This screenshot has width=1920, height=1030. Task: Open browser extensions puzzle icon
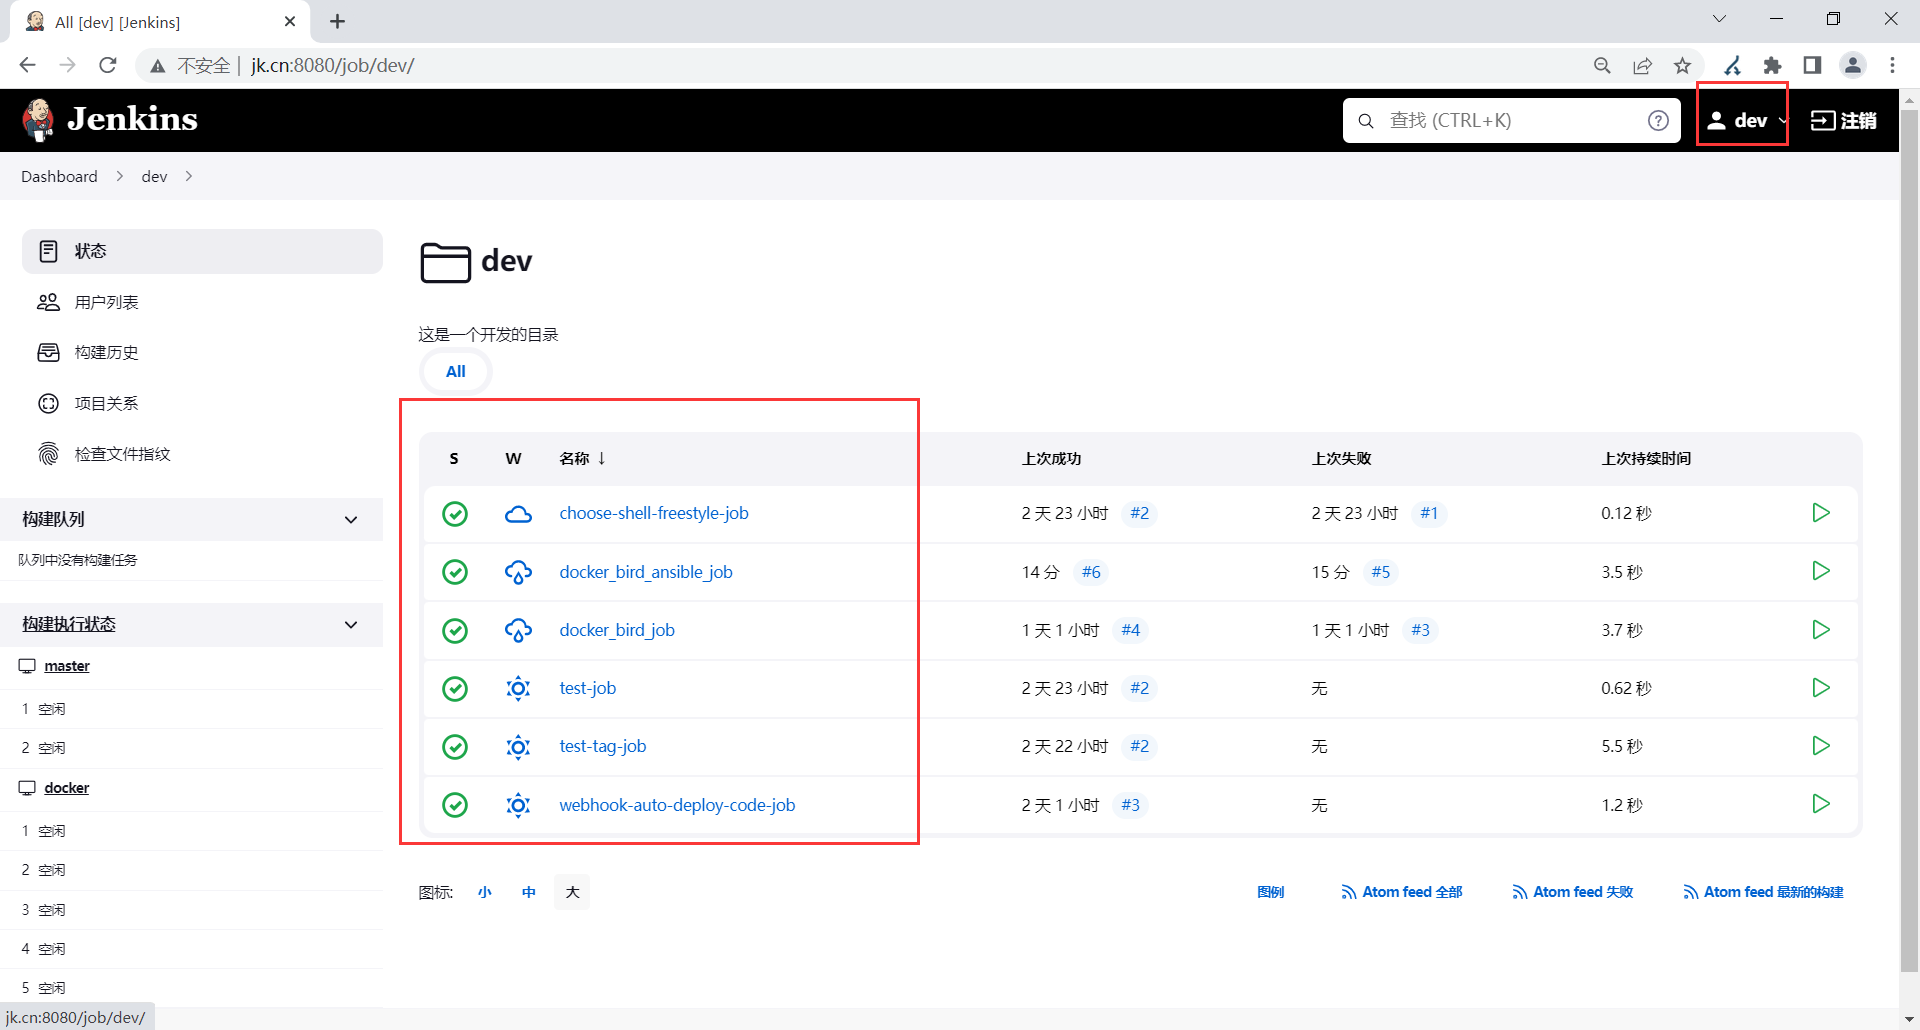pyautogui.click(x=1773, y=66)
